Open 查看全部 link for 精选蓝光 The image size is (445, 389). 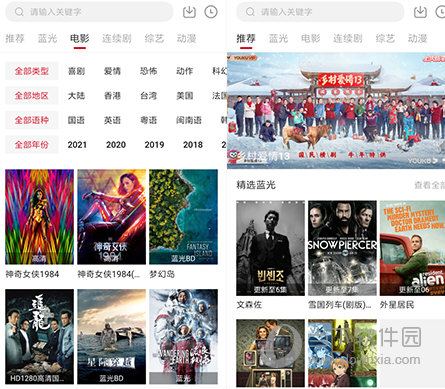430,185
